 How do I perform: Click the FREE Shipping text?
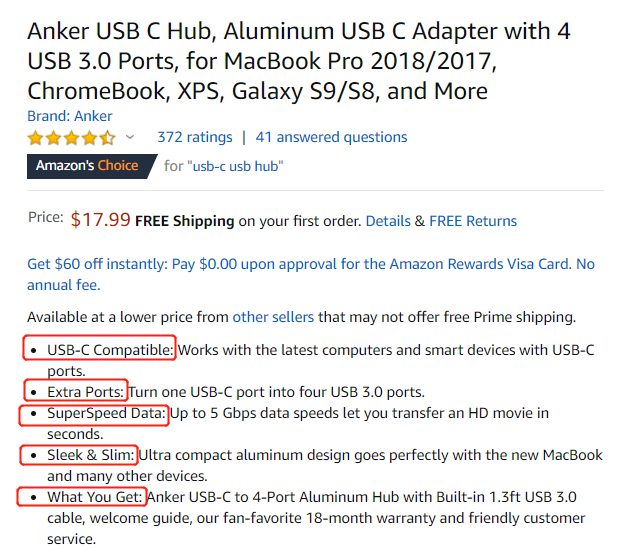[185, 221]
